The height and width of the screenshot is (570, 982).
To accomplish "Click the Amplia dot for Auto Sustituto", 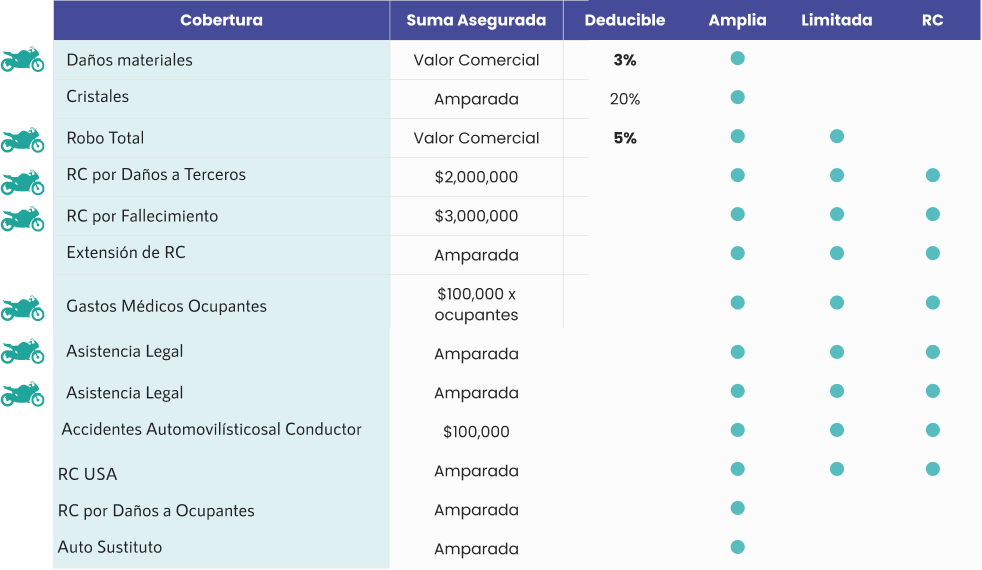I will pyautogui.click(x=737, y=547).
